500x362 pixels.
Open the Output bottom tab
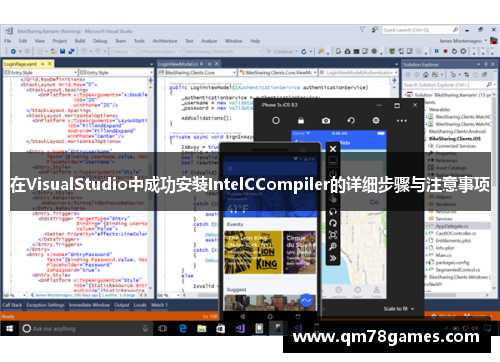[121, 305]
